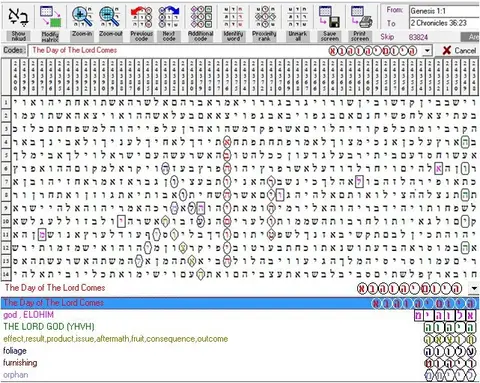
Task: Open the Proximity rank tool
Action: [264, 17]
